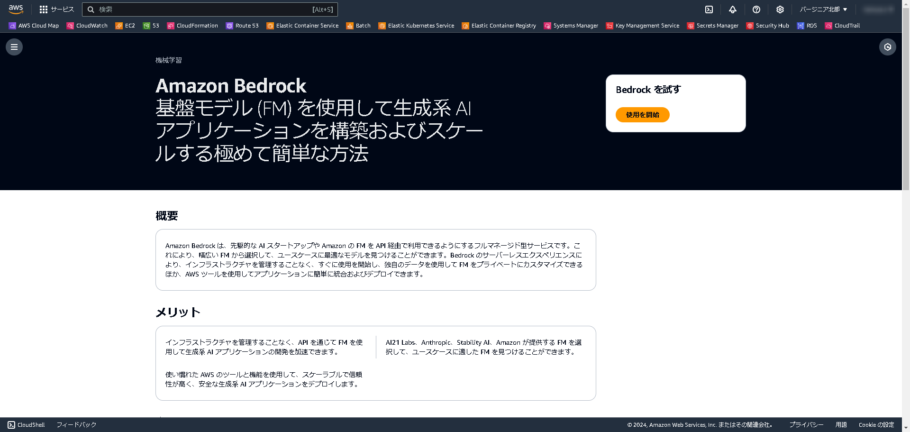
Task: Click the benefit text starting インフラストラクチャを管理することなく
Action: click(264, 347)
